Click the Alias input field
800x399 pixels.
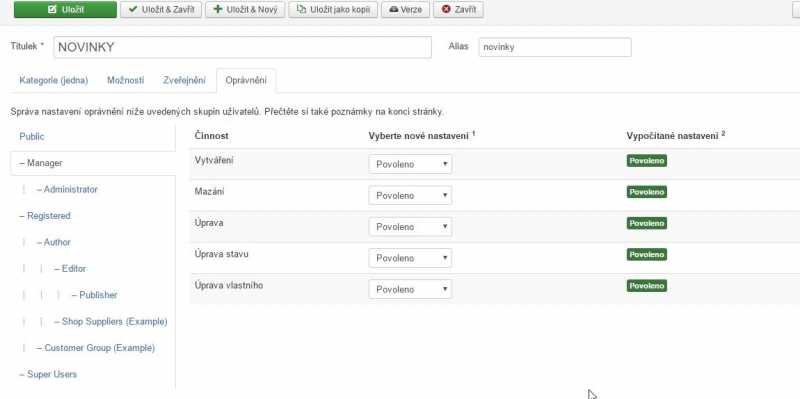tap(555, 47)
